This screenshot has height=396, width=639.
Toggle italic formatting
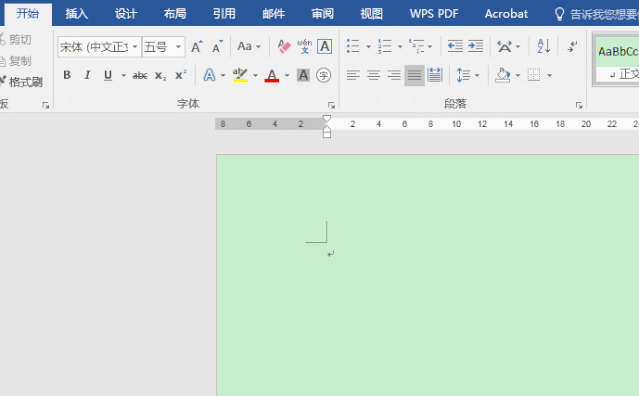pyautogui.click(x=87, y=75)
